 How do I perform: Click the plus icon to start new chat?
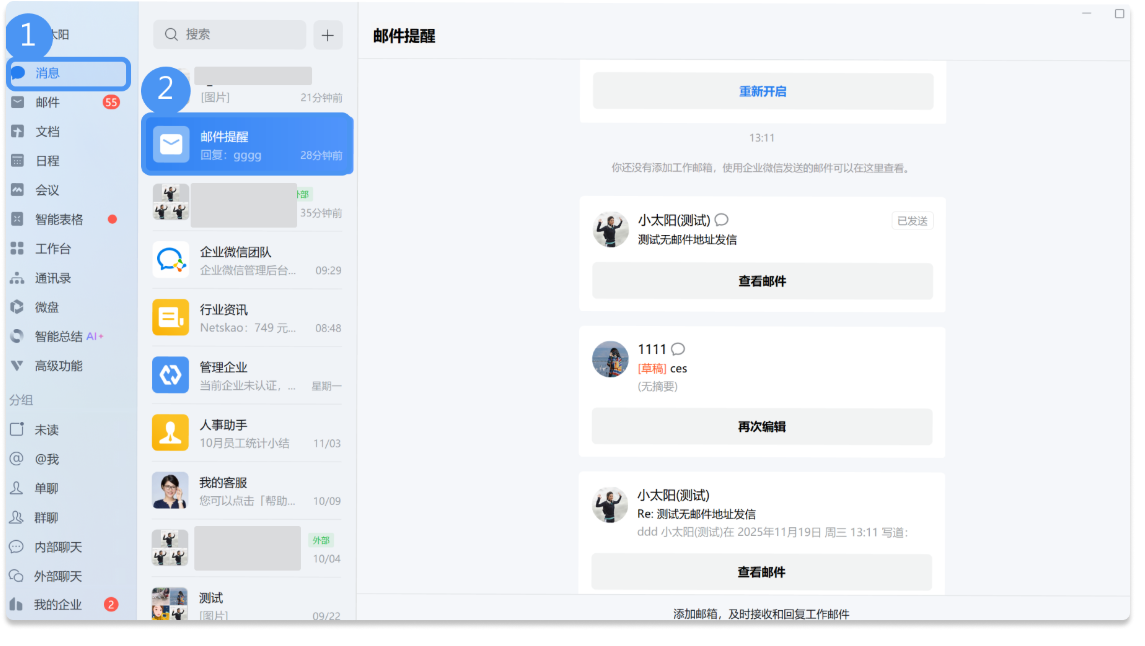click(327, 34)
